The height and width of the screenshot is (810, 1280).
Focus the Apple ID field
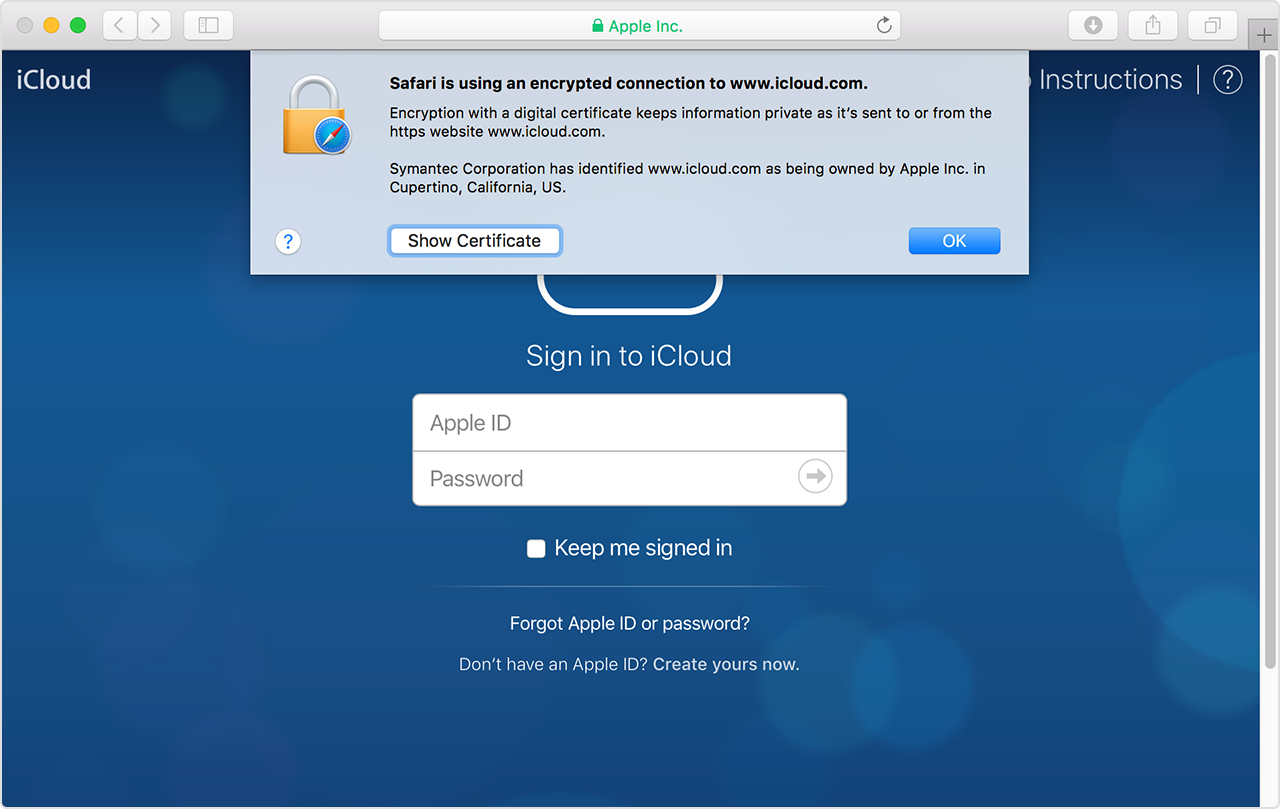(629, 423)
